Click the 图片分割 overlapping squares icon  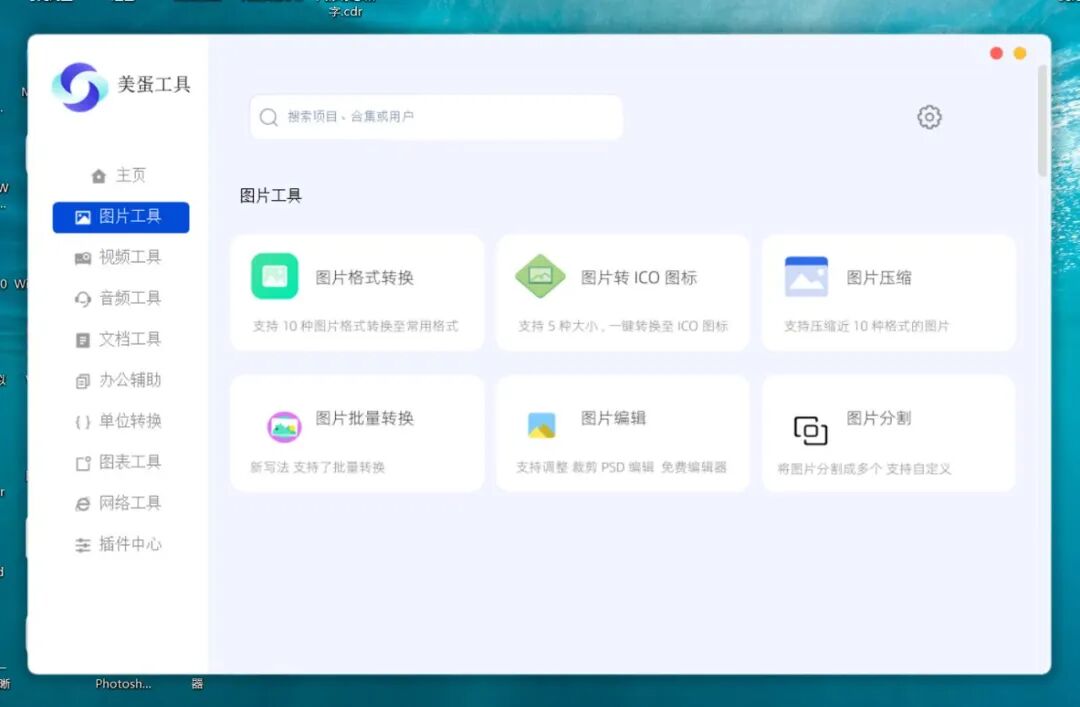click(811, 430)
